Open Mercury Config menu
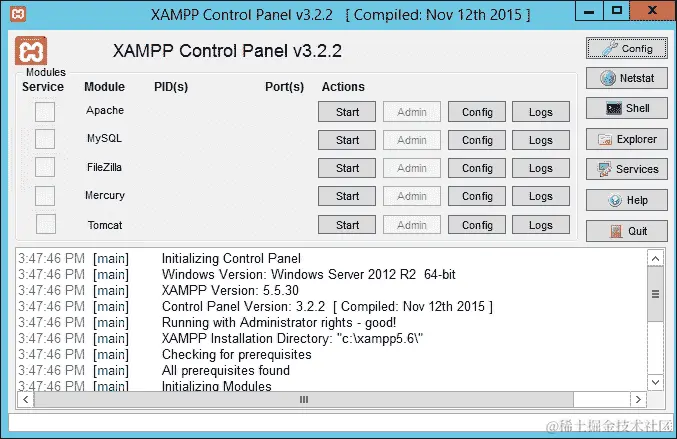Viewport: 677px width, 439px height. click(477, 196)
